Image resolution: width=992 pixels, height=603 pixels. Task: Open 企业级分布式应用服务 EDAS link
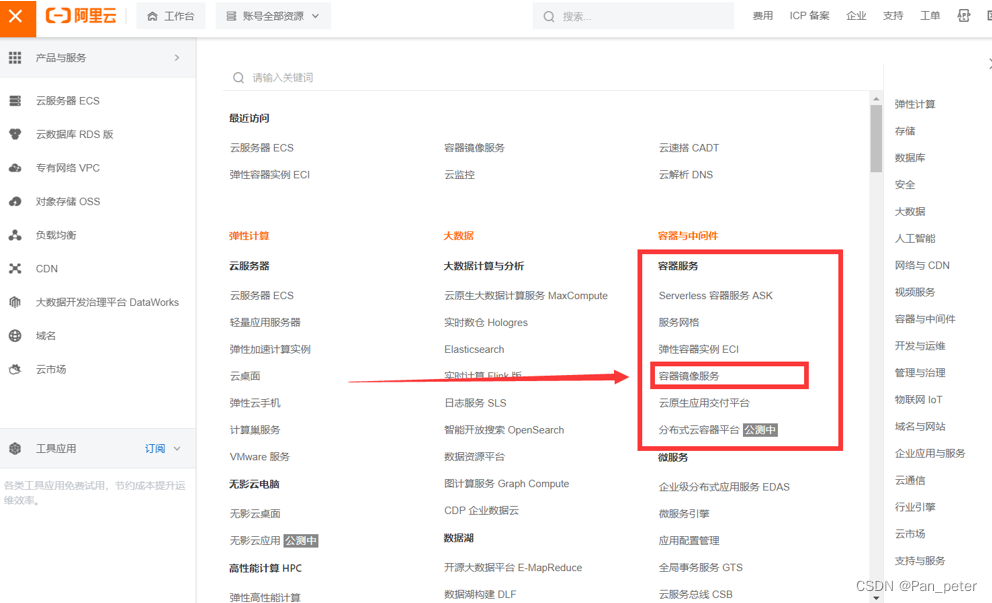pyautogui.click(x=724, y=487)
